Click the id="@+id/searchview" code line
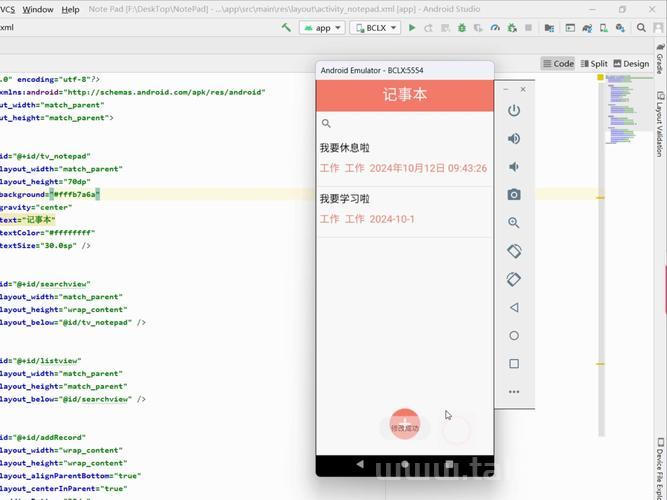The height and width of the screenshot is (500, 667). (45, 284)
